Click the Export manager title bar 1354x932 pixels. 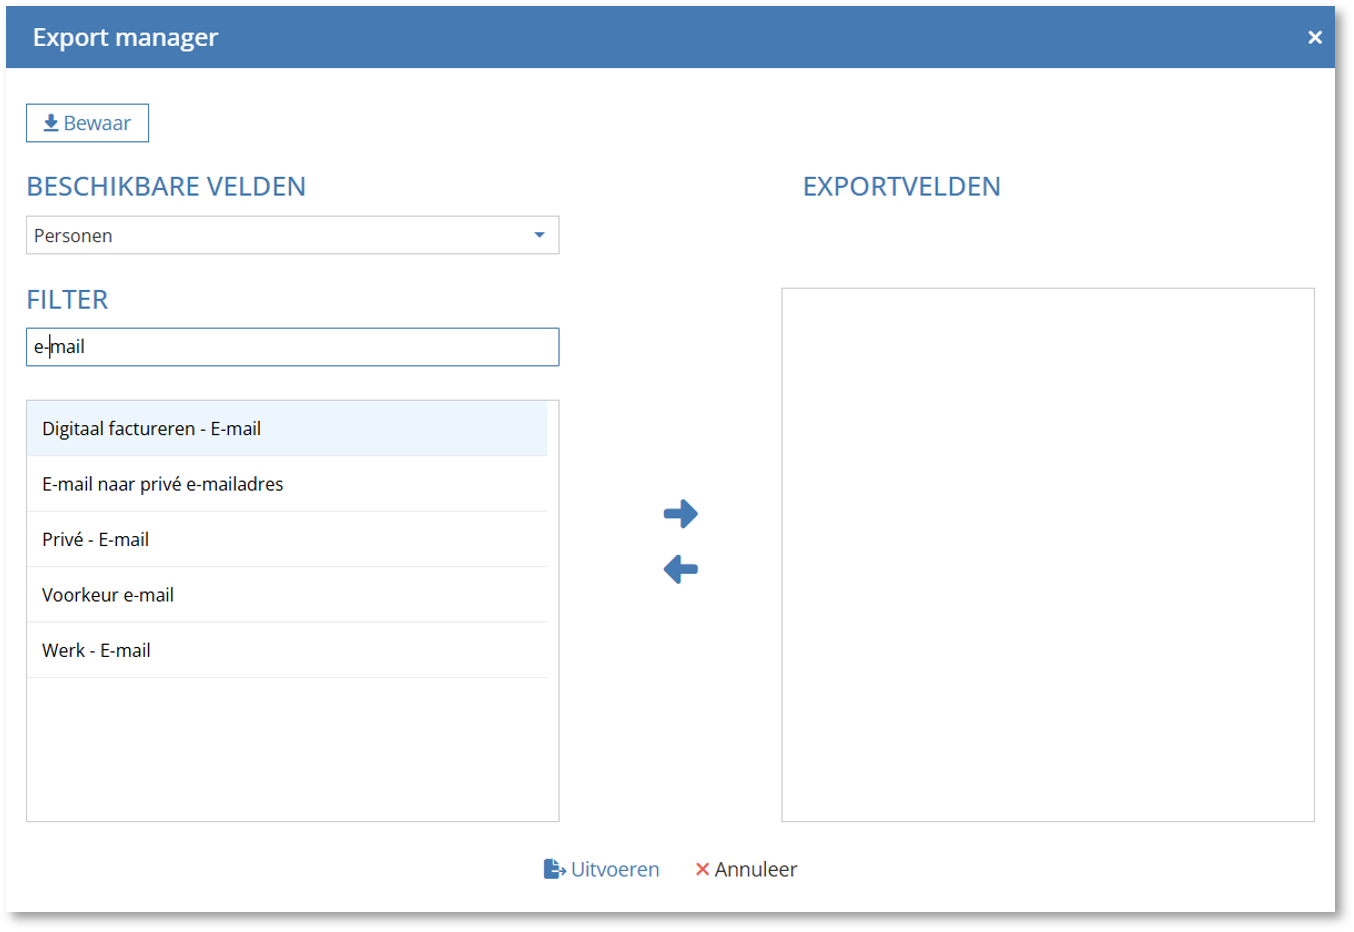tap(660, 37)
